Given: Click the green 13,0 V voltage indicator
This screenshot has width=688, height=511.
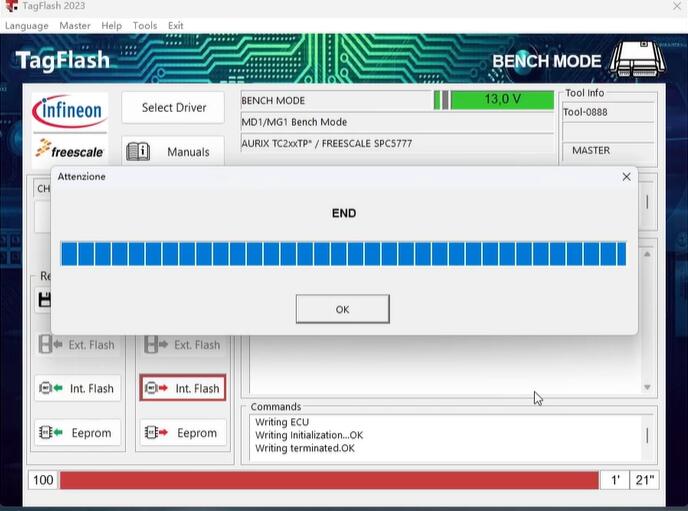Looking at the screenshot, I should 502,100.
